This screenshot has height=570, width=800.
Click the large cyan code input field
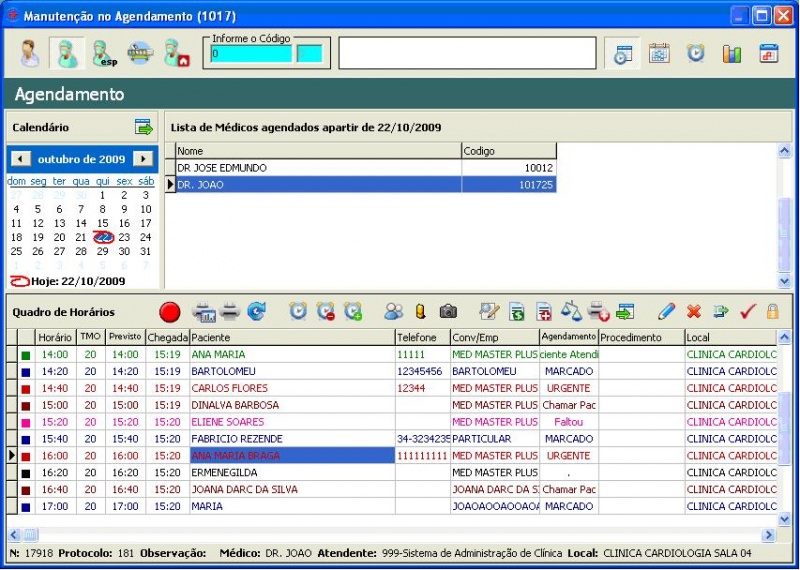click(251, 54)
